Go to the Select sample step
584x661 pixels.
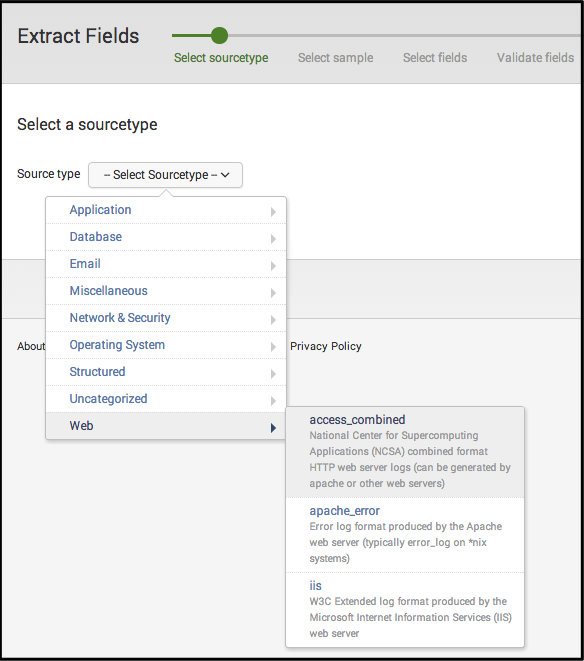click(336, 58)
